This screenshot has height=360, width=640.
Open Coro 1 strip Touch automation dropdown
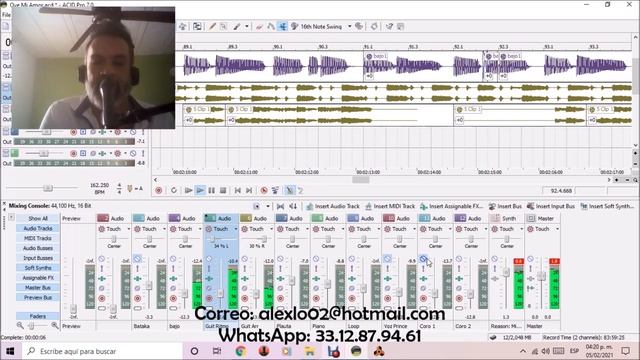click(x=450, y=229)
